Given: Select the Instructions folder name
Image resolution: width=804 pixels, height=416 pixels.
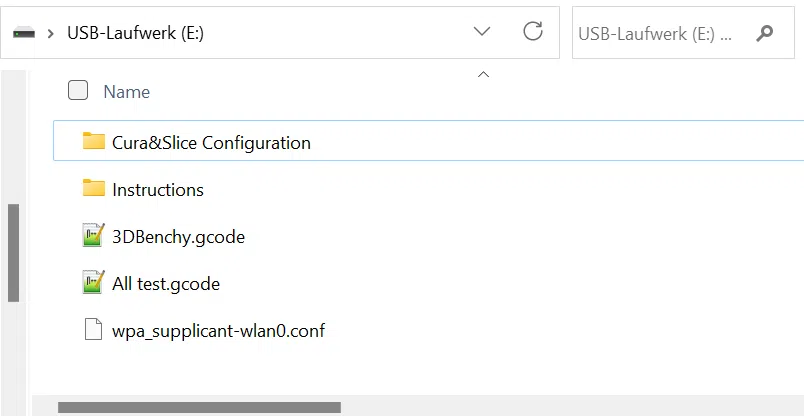Looking at the screenshot, I should 158,190.
